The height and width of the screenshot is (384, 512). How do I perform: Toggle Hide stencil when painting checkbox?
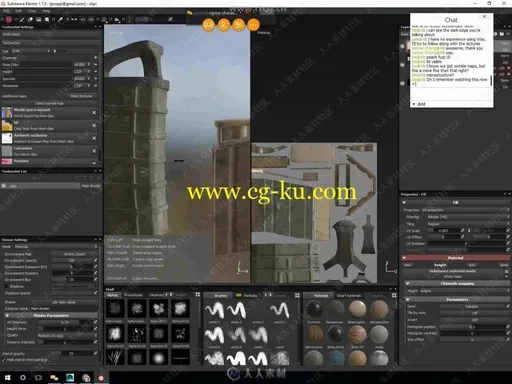click(4, 360)
